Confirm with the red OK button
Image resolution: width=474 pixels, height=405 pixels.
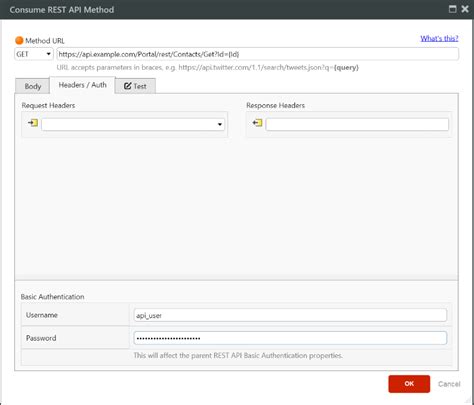tap(409, 384)
